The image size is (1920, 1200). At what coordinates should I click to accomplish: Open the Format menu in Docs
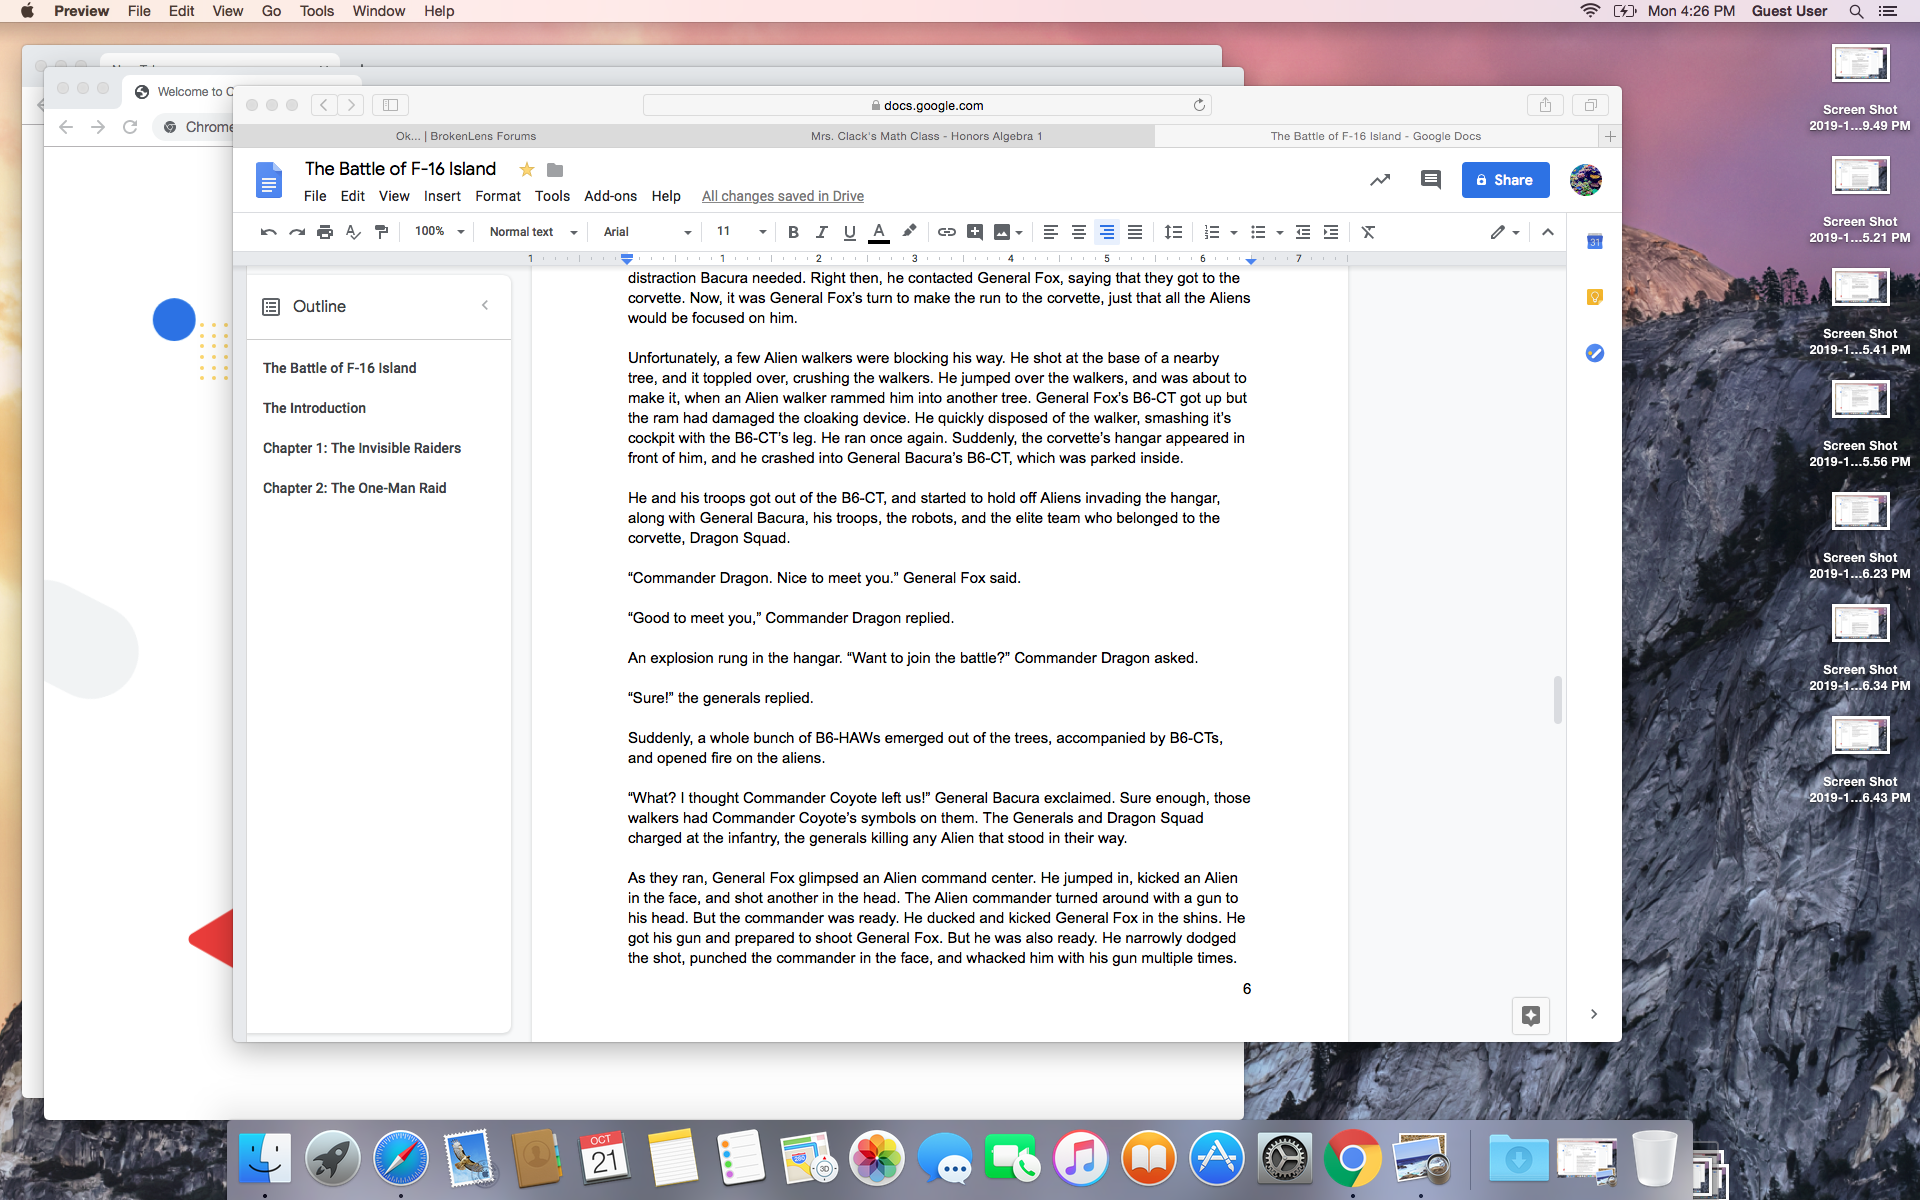[498, 196]
